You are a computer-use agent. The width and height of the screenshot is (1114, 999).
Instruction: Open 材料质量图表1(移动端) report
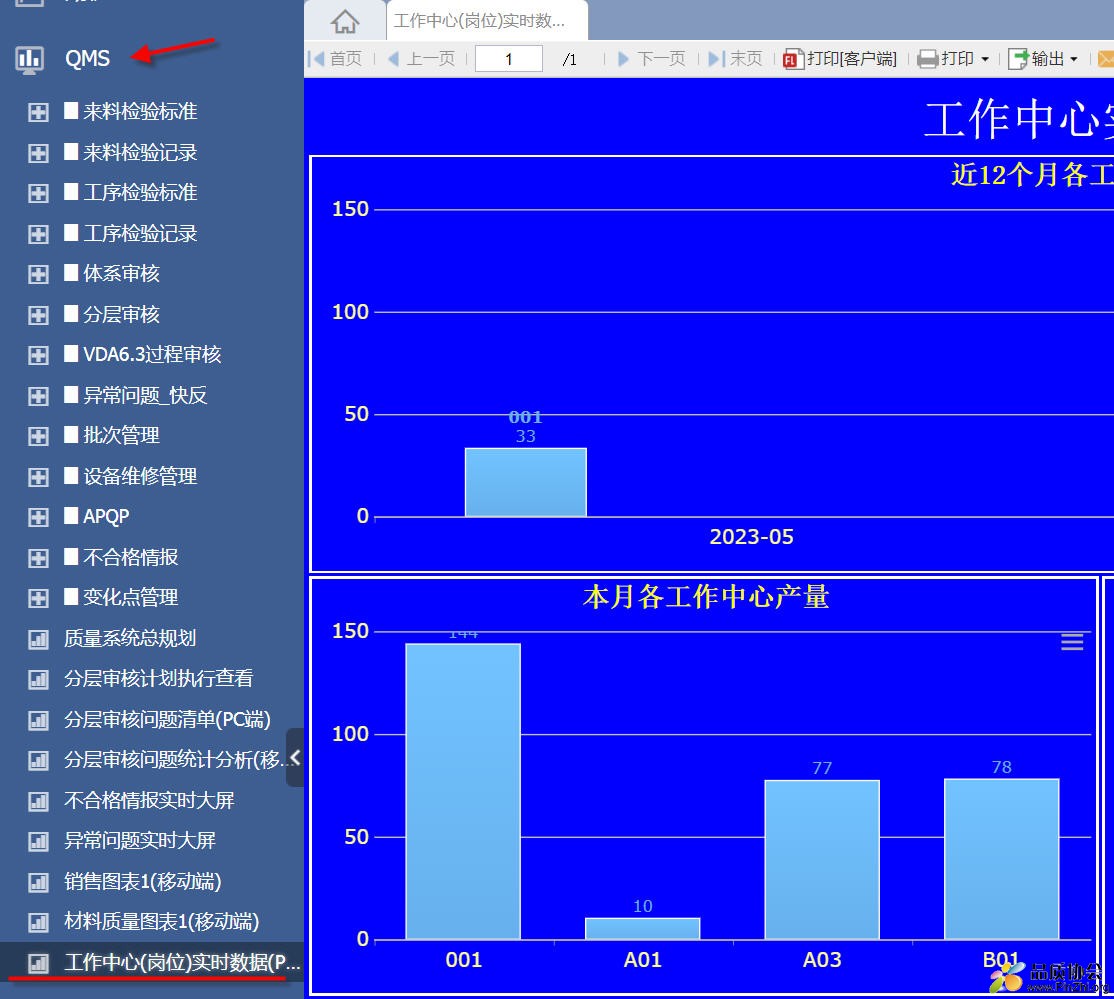click(162, 922)
